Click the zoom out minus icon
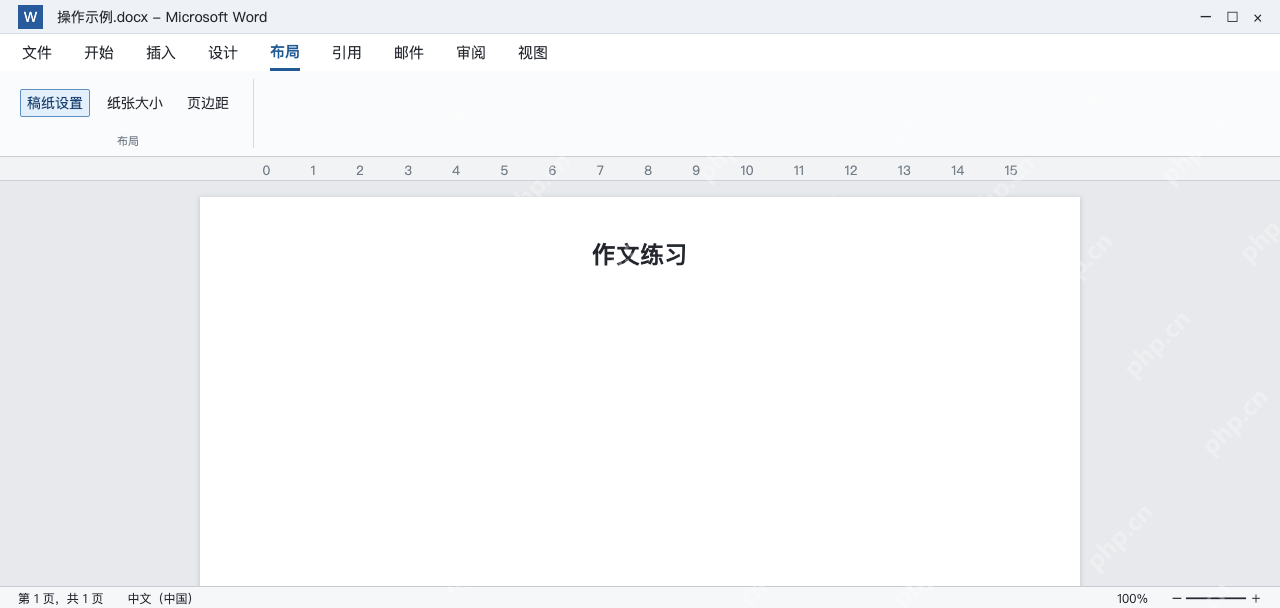The image size is (1280, 608). [x=1177, y=598]
